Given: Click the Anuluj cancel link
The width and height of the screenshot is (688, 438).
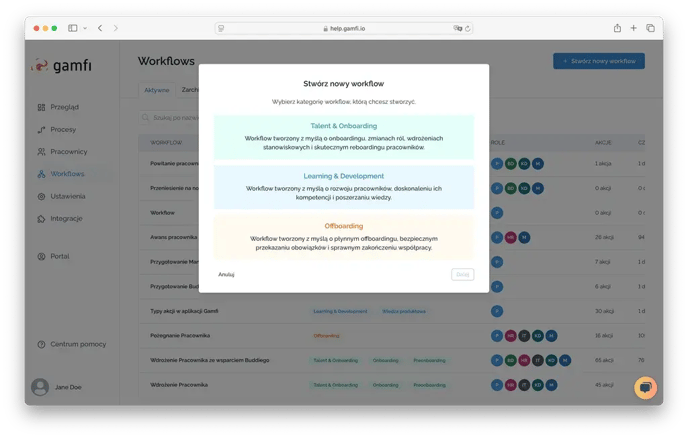Looking at the screenshot, I should pos(226,274).
